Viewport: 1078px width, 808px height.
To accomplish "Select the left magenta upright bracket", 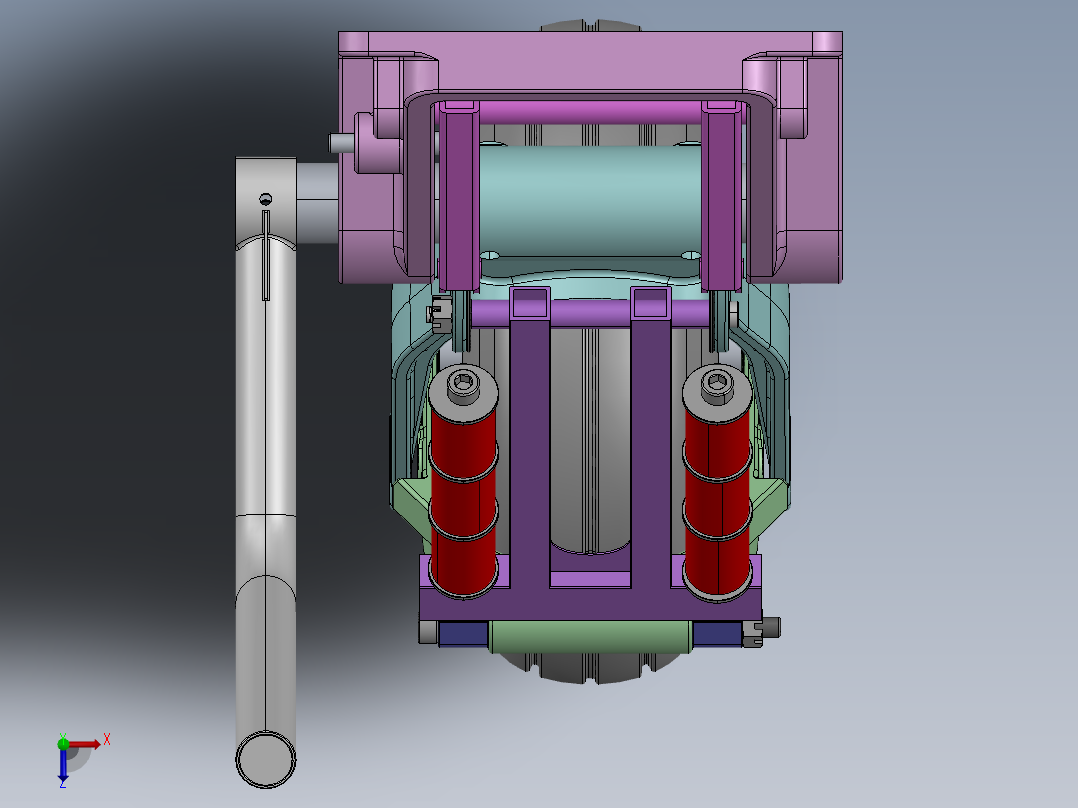I will (459, 196).
